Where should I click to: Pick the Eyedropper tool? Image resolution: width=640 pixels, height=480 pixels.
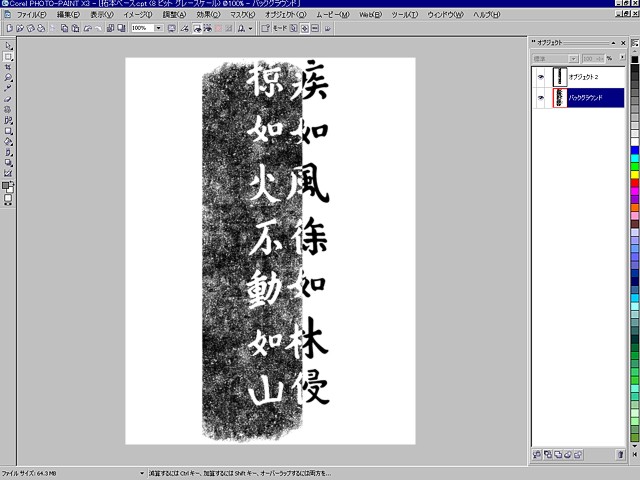pyautogui.click(x=8, y=89)
